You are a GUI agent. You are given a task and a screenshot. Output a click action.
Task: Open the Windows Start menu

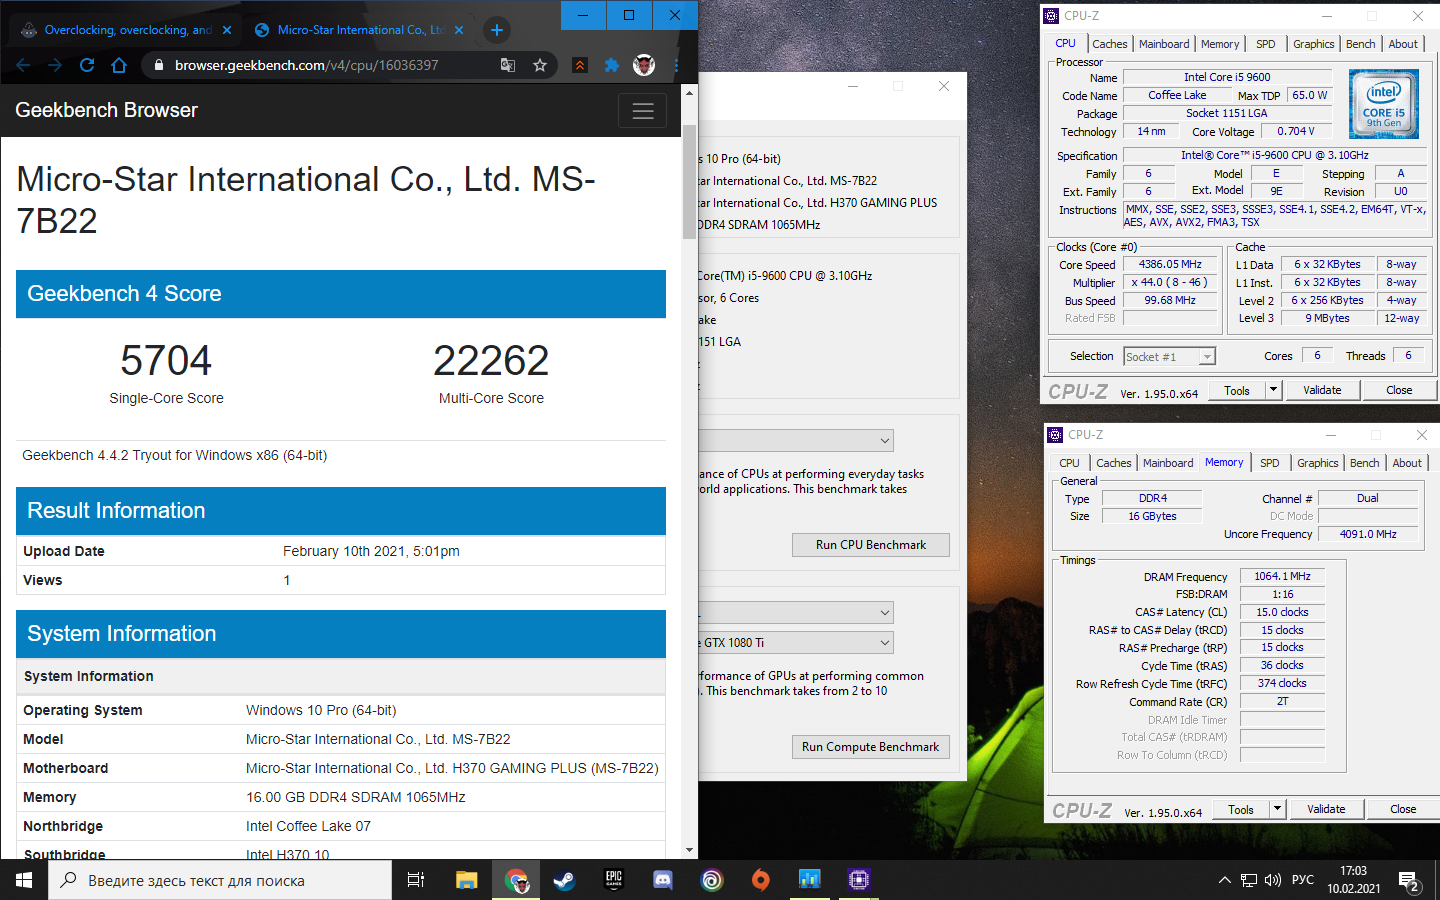pos(24,880)
